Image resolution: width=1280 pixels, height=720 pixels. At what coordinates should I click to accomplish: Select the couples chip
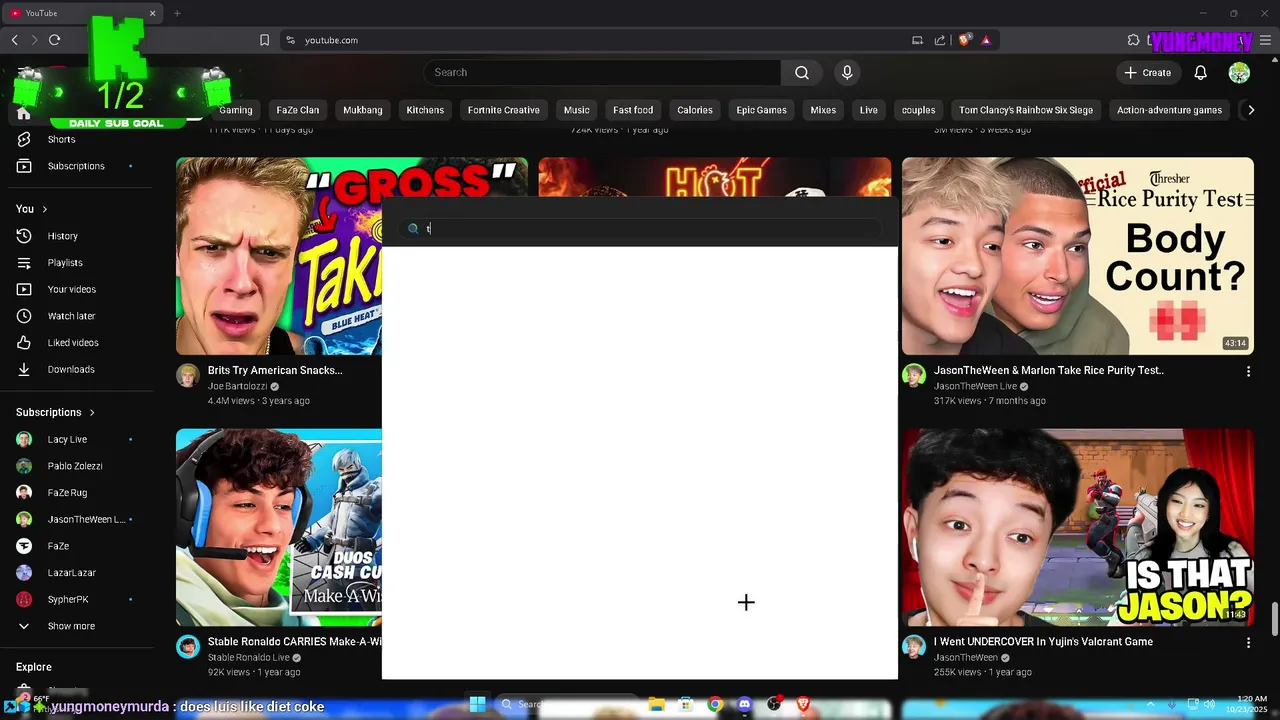[x=918, y=110]
